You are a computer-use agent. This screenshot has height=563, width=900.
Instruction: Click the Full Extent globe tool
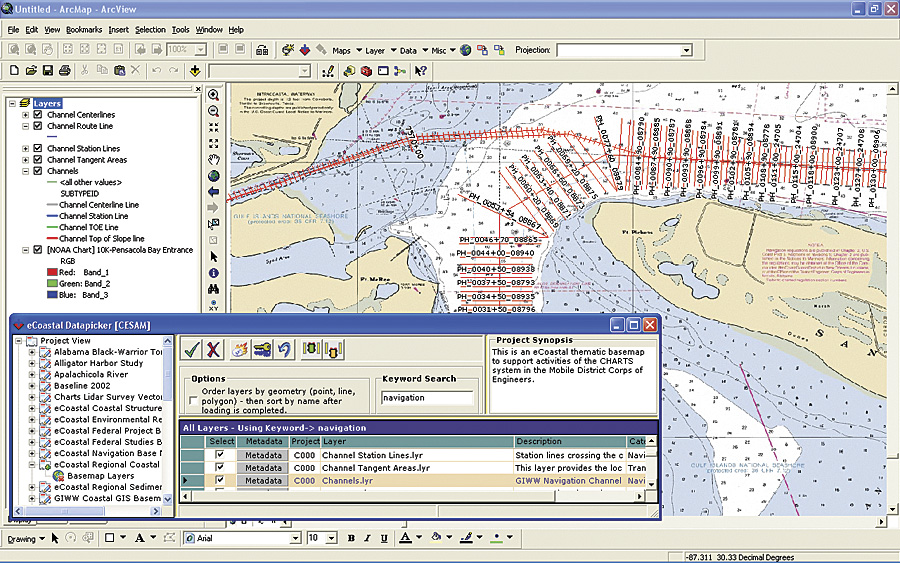click(x=214, y=176)
